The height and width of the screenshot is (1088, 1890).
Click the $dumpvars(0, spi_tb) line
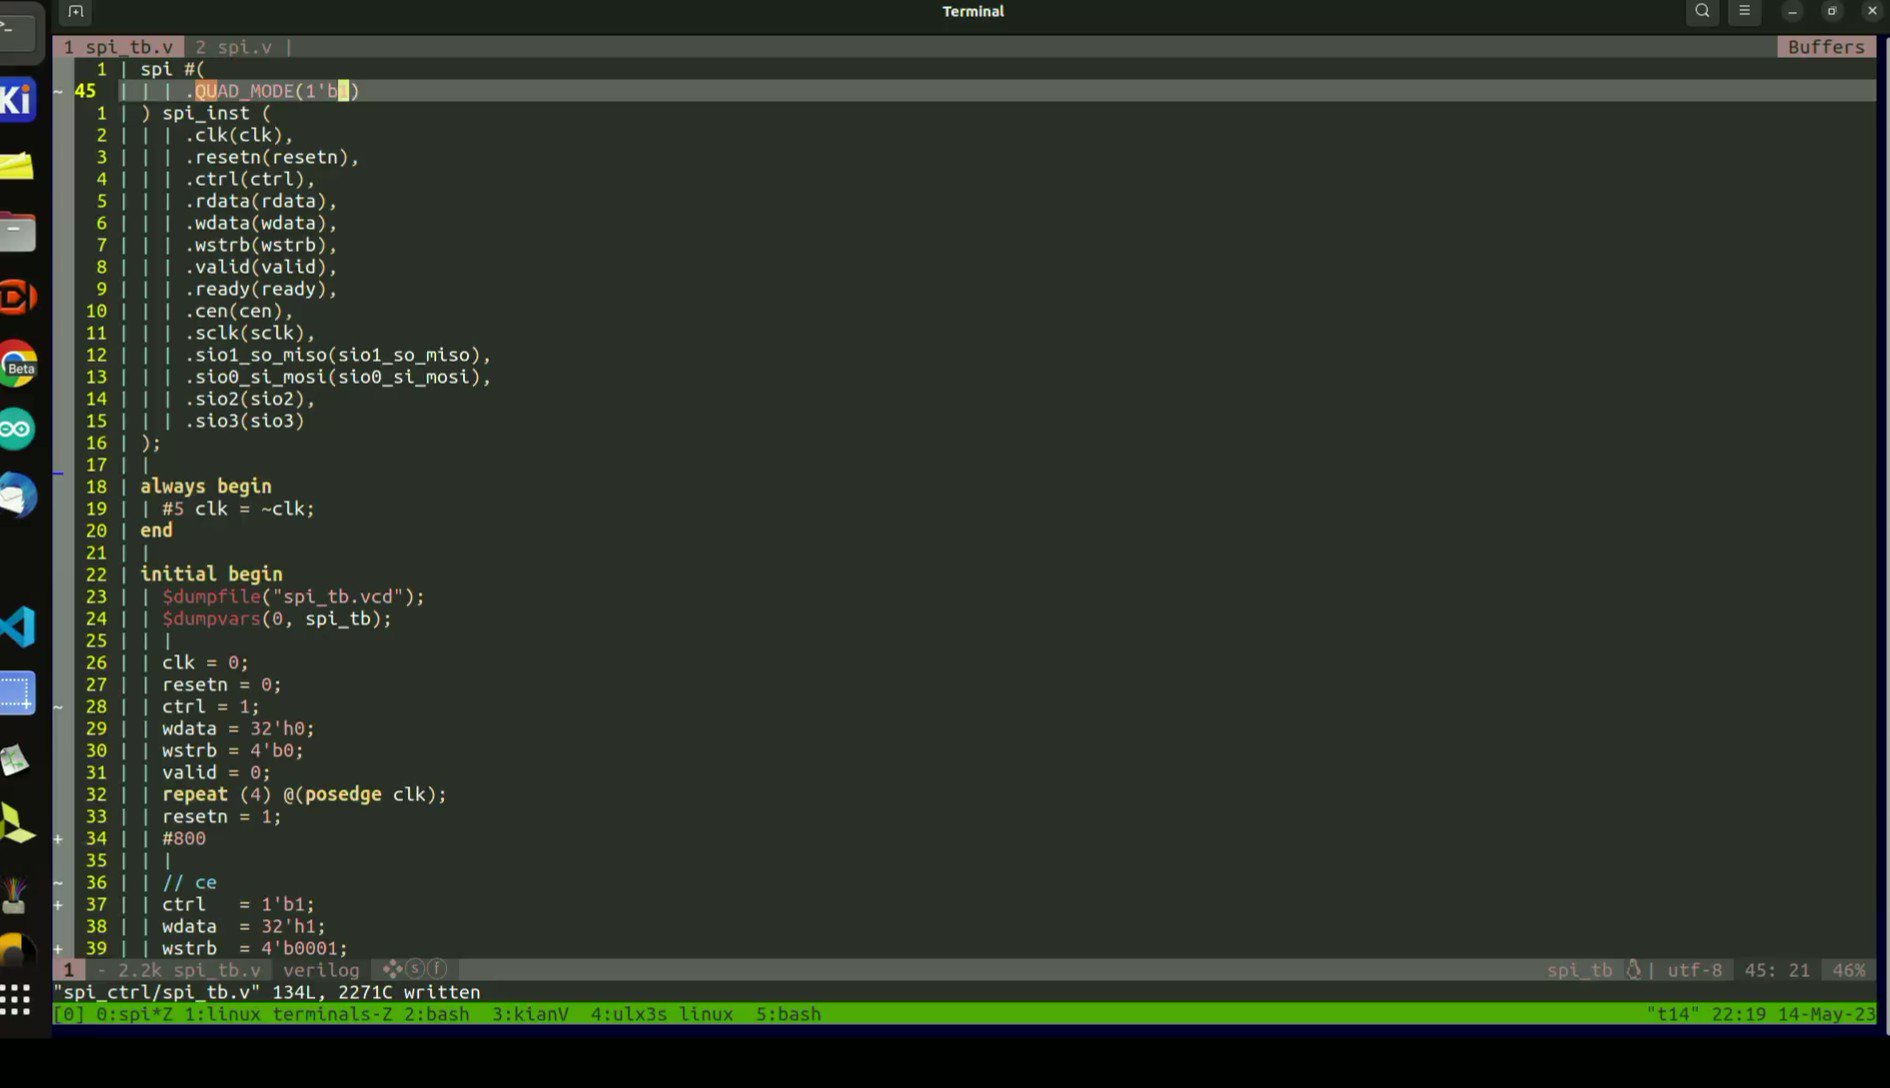click(277, 618)
